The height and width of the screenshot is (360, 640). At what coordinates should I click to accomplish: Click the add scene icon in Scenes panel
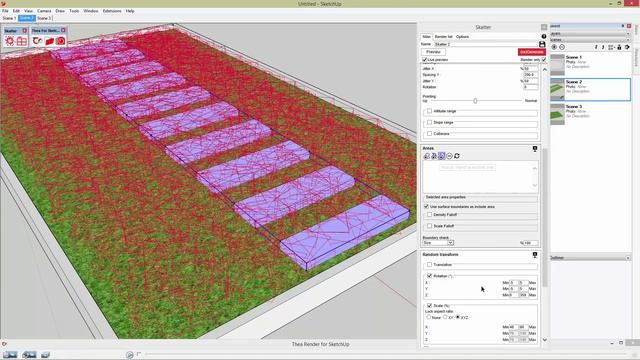[554, 47]
